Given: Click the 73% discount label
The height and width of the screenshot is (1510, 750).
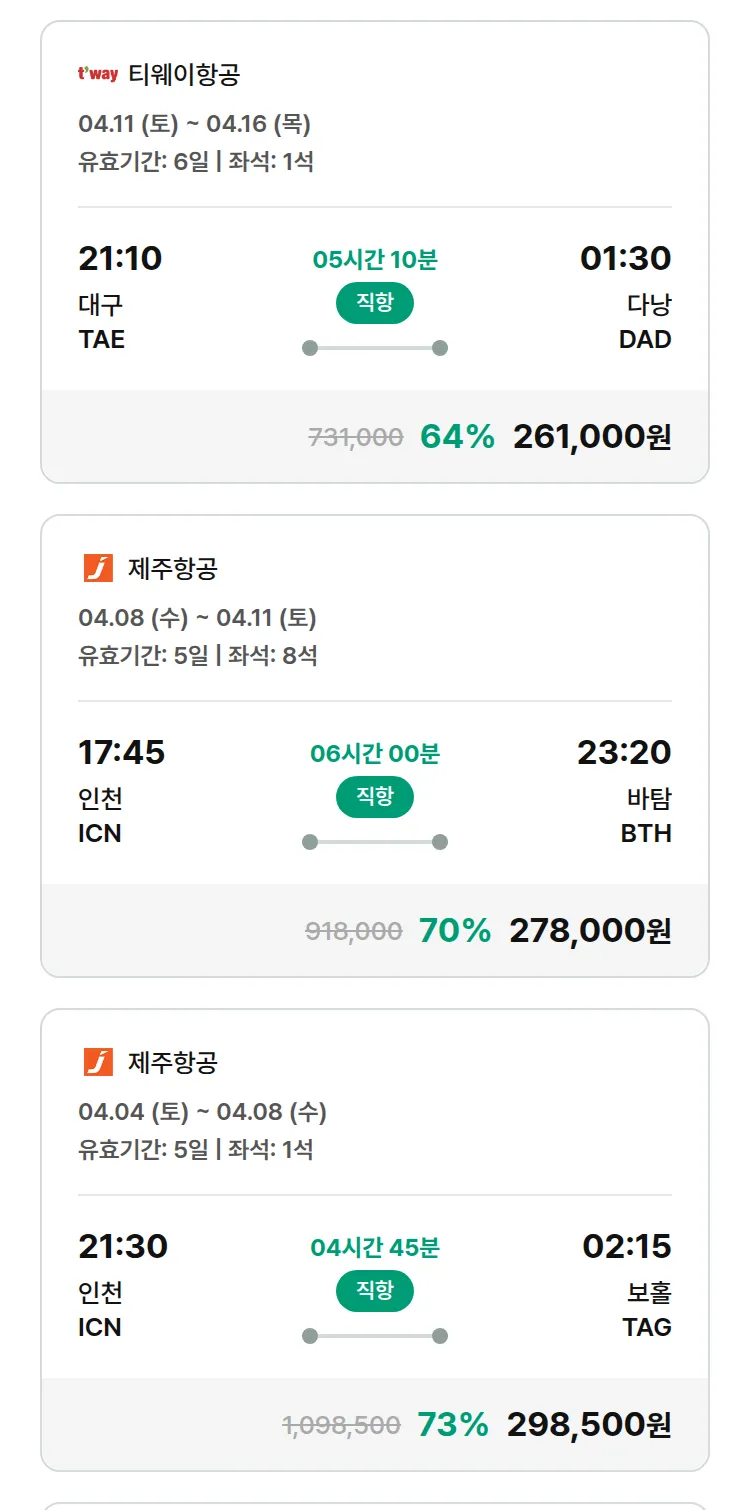Looking at the screenshot, I should (x=453, y=1425).
